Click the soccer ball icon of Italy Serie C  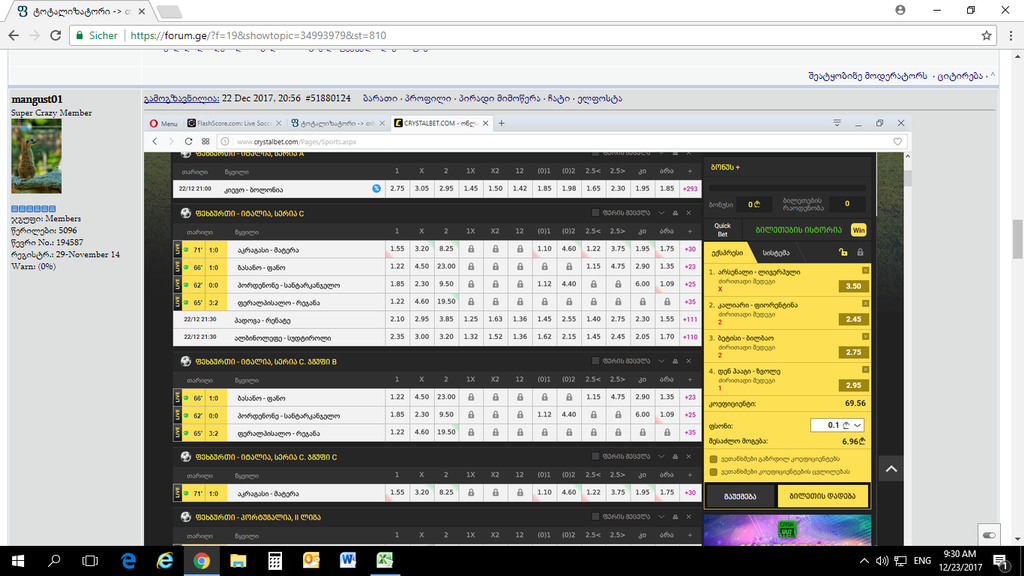[x=185, y=213]
